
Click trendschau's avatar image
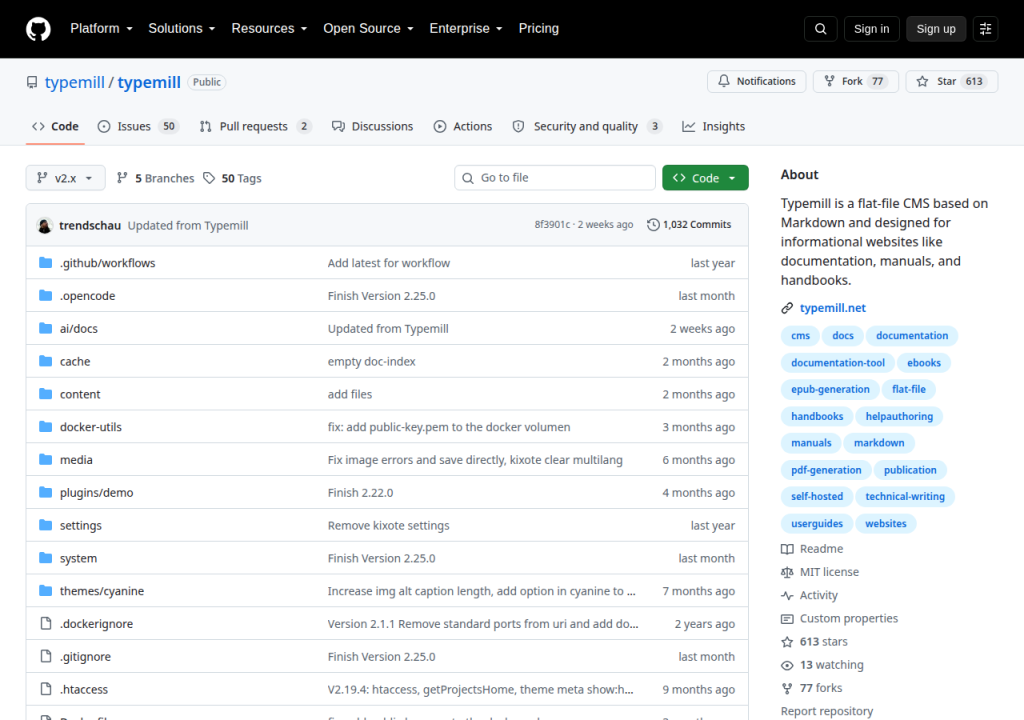44,225
